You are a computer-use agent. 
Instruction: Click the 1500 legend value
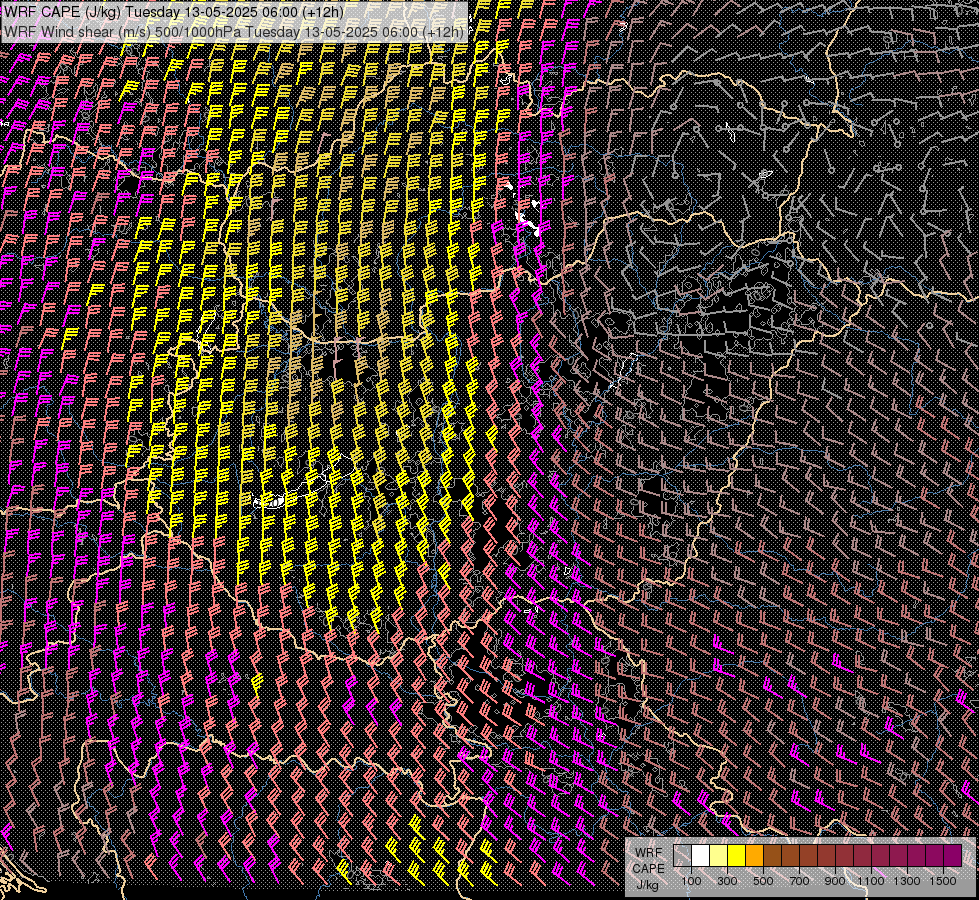[943, 881]
